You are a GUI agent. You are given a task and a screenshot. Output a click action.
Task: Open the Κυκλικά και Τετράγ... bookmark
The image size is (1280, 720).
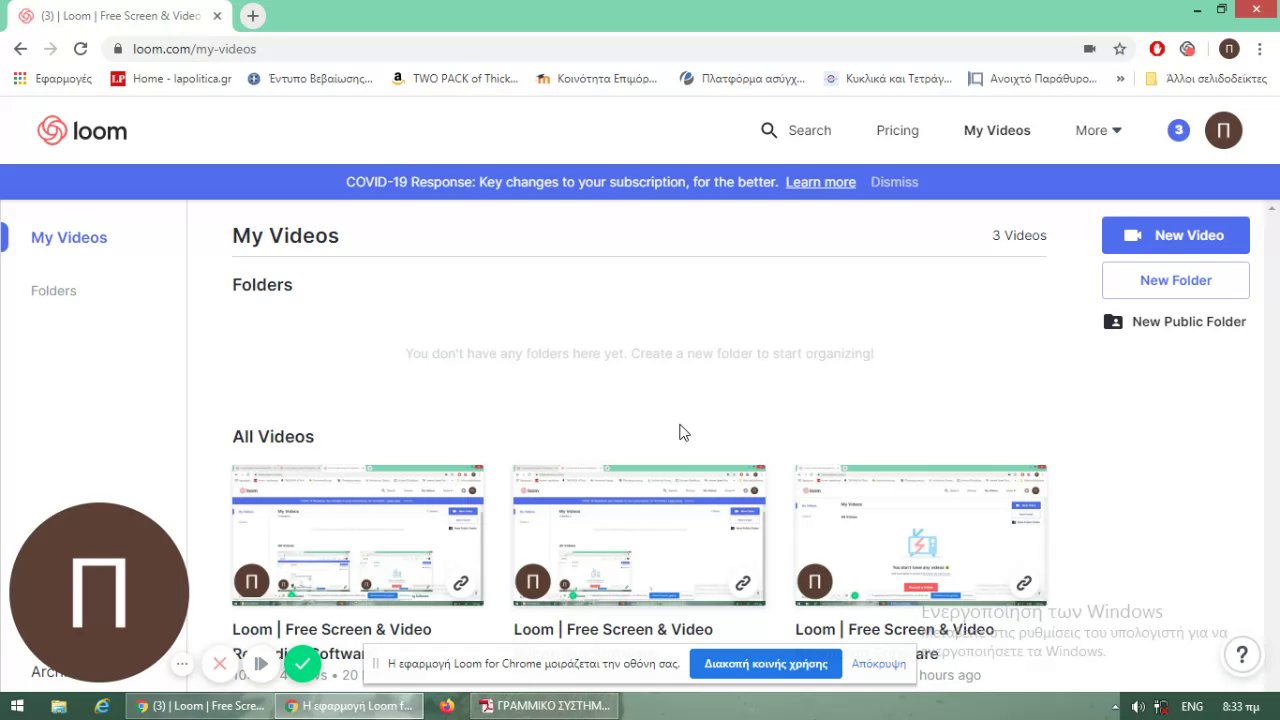888,78
